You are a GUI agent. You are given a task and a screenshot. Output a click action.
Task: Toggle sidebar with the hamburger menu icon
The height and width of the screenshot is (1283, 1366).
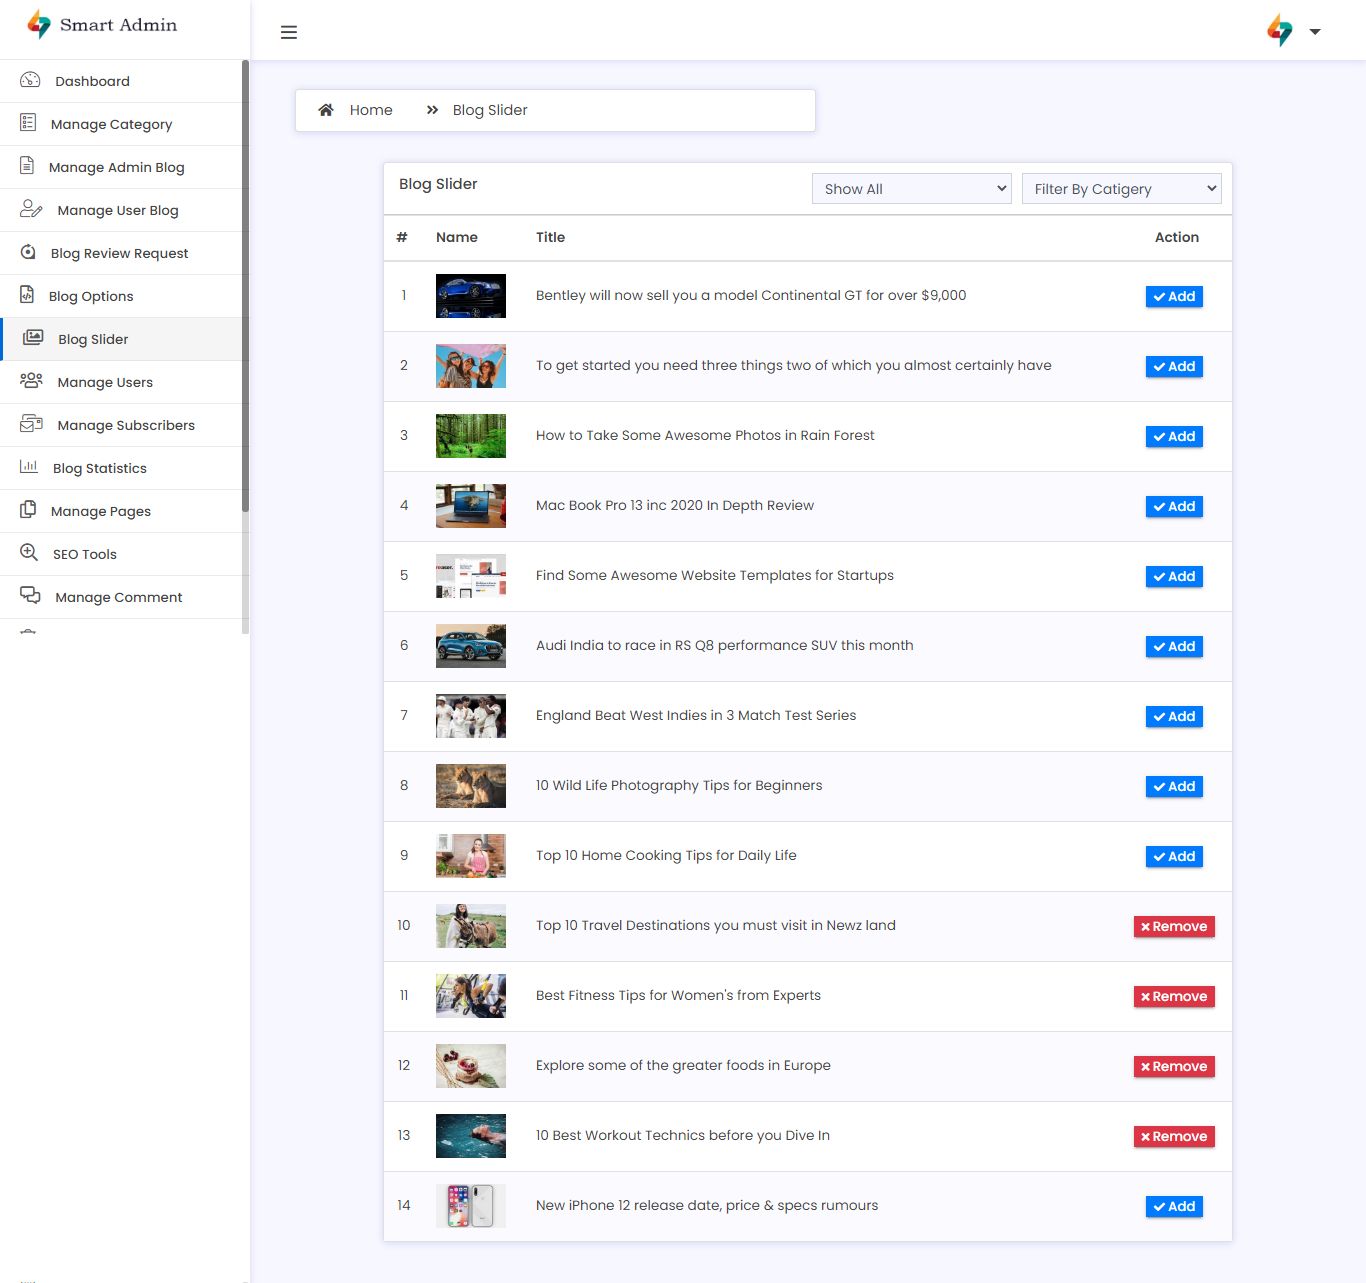point(289,32)
